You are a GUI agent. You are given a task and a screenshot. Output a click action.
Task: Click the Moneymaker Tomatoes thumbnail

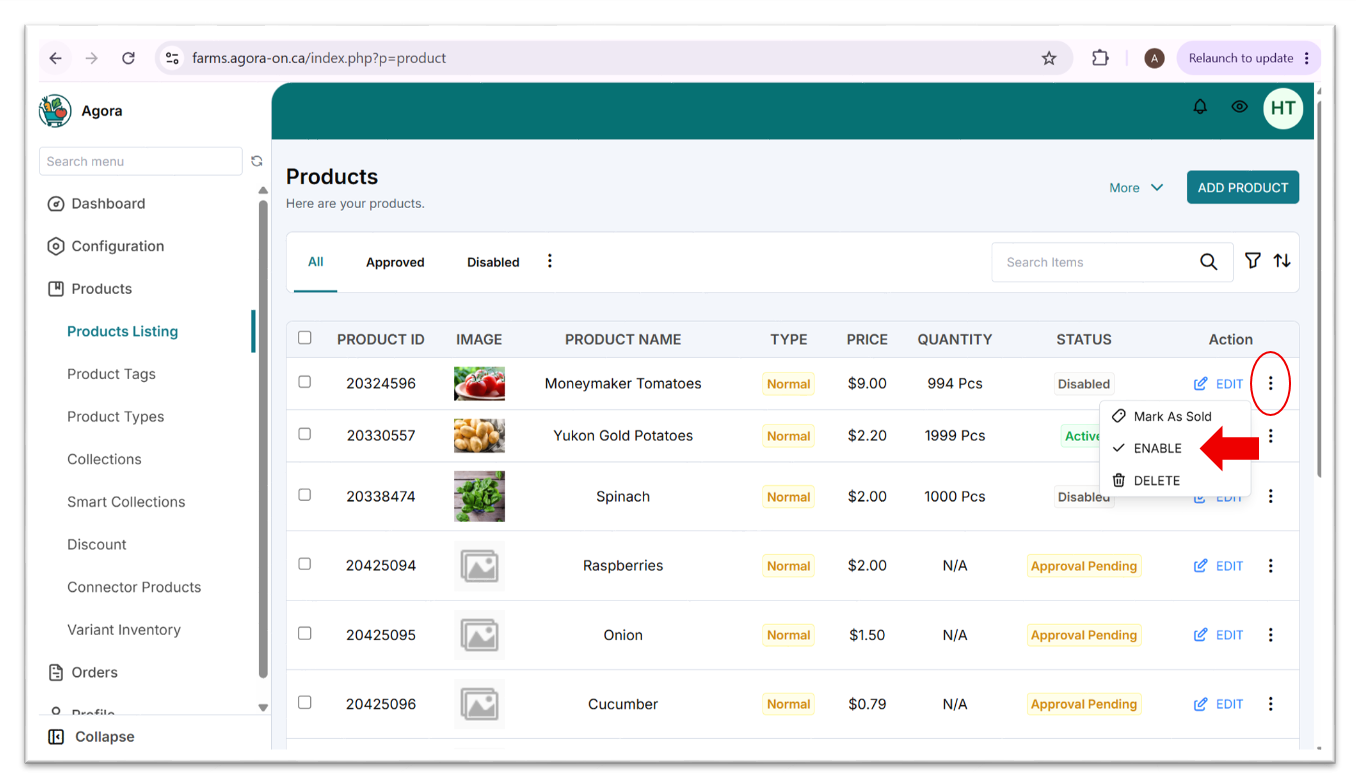479,383
